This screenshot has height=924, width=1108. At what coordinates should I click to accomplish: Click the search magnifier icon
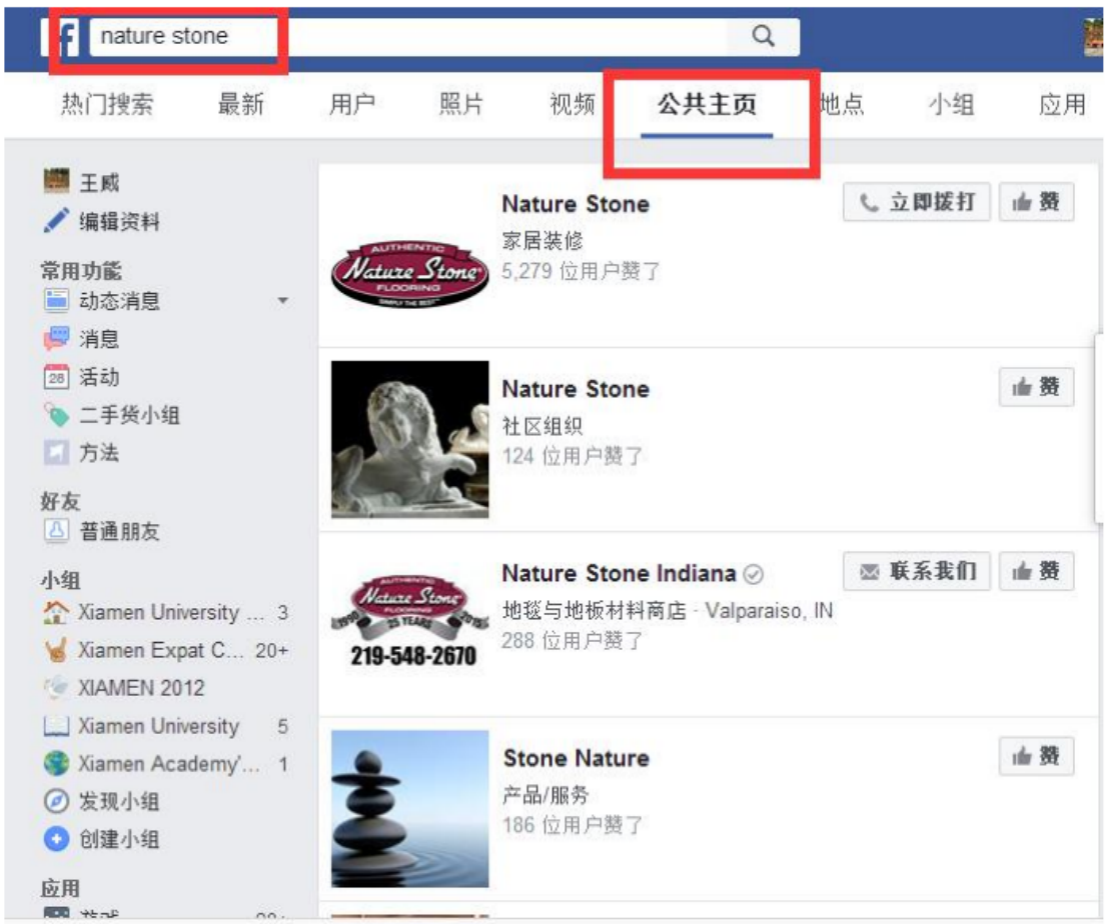coord(762,36)
